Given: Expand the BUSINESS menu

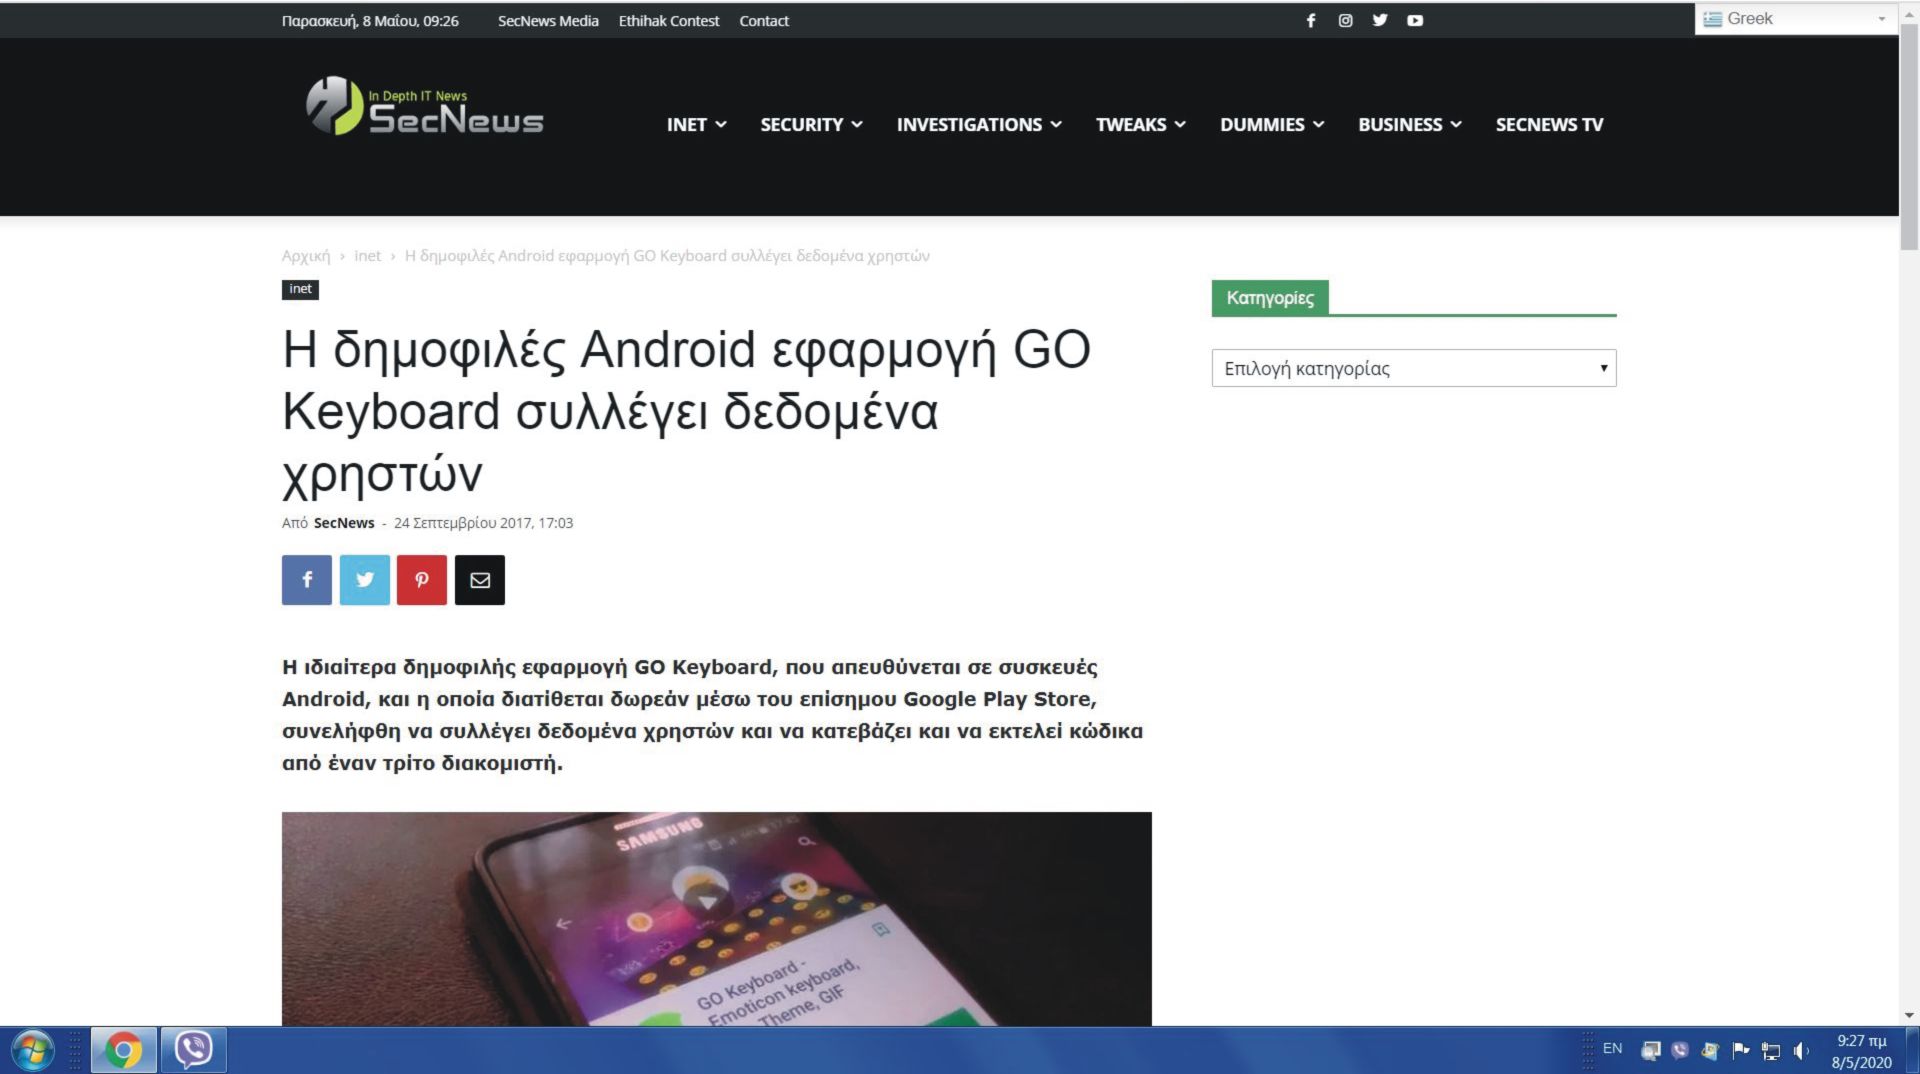Looking at the screenshot, I should tap(1410, 124).
